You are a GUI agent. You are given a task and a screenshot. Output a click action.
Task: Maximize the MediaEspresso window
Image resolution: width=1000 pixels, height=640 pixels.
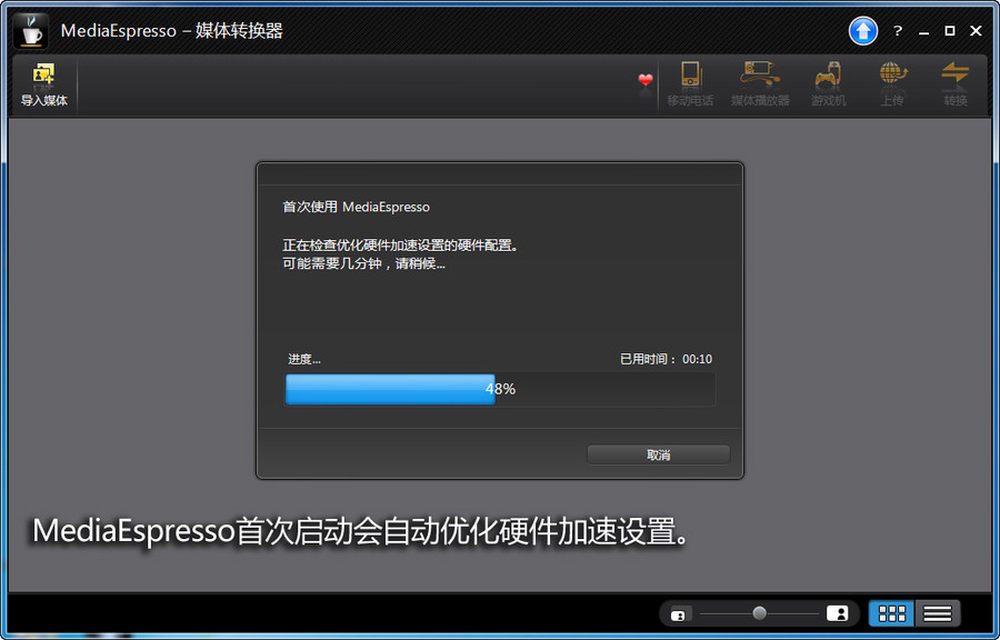pos(950,31)
